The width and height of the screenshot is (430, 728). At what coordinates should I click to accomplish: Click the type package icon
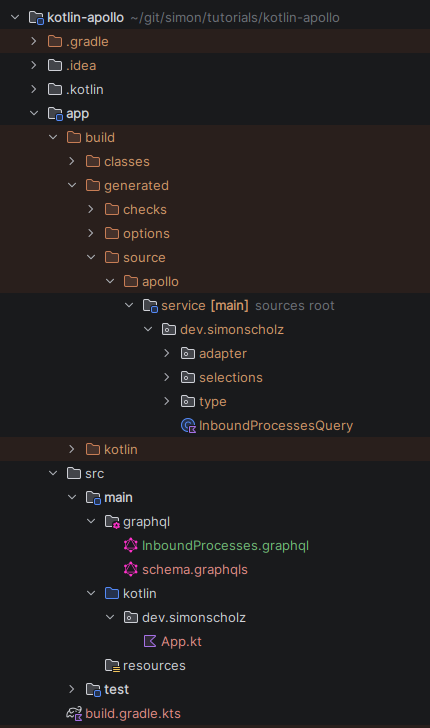[188, 401]
